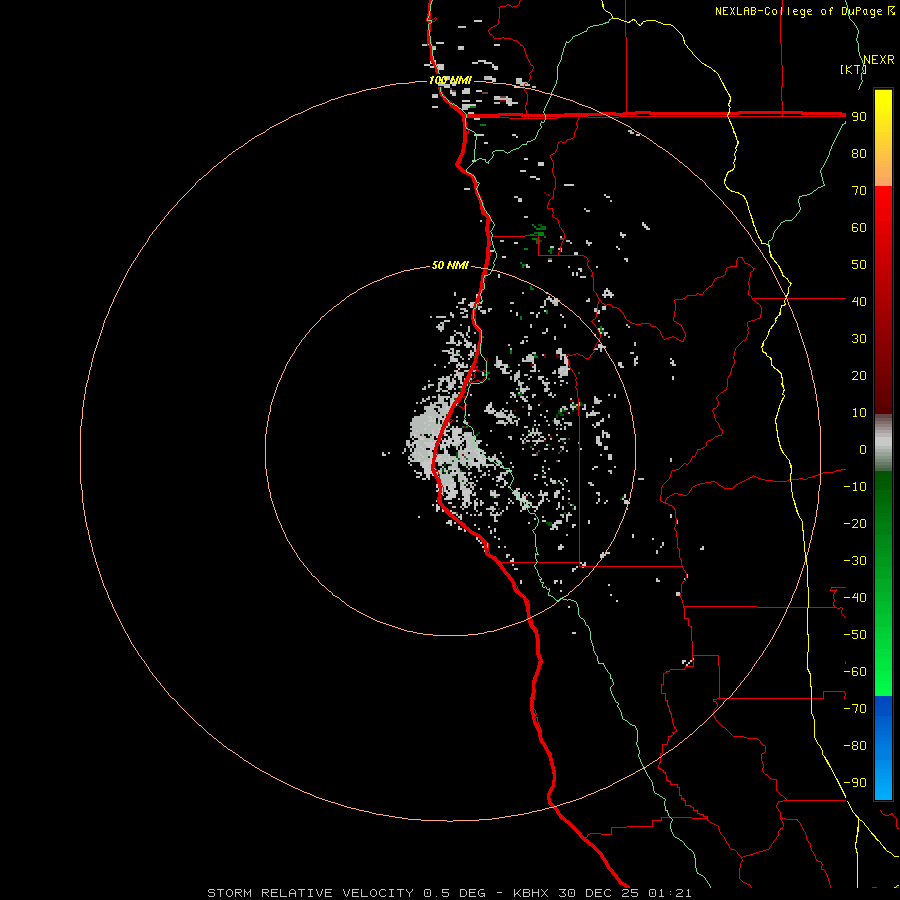Click the -60 value on velocity scale
Image resolution: width=900 pixels, height=900 pixels.
tap(855, 672)
